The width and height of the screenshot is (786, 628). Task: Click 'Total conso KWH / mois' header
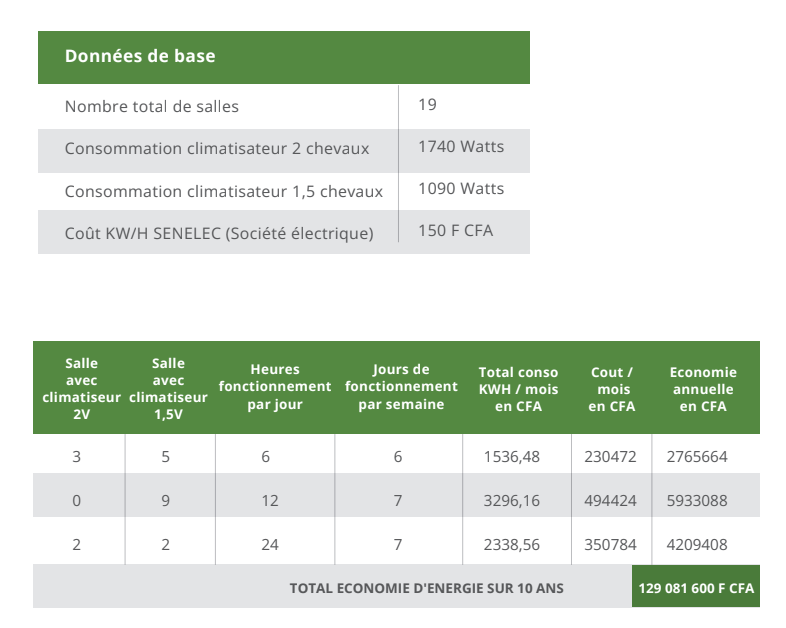click(518, 389)
